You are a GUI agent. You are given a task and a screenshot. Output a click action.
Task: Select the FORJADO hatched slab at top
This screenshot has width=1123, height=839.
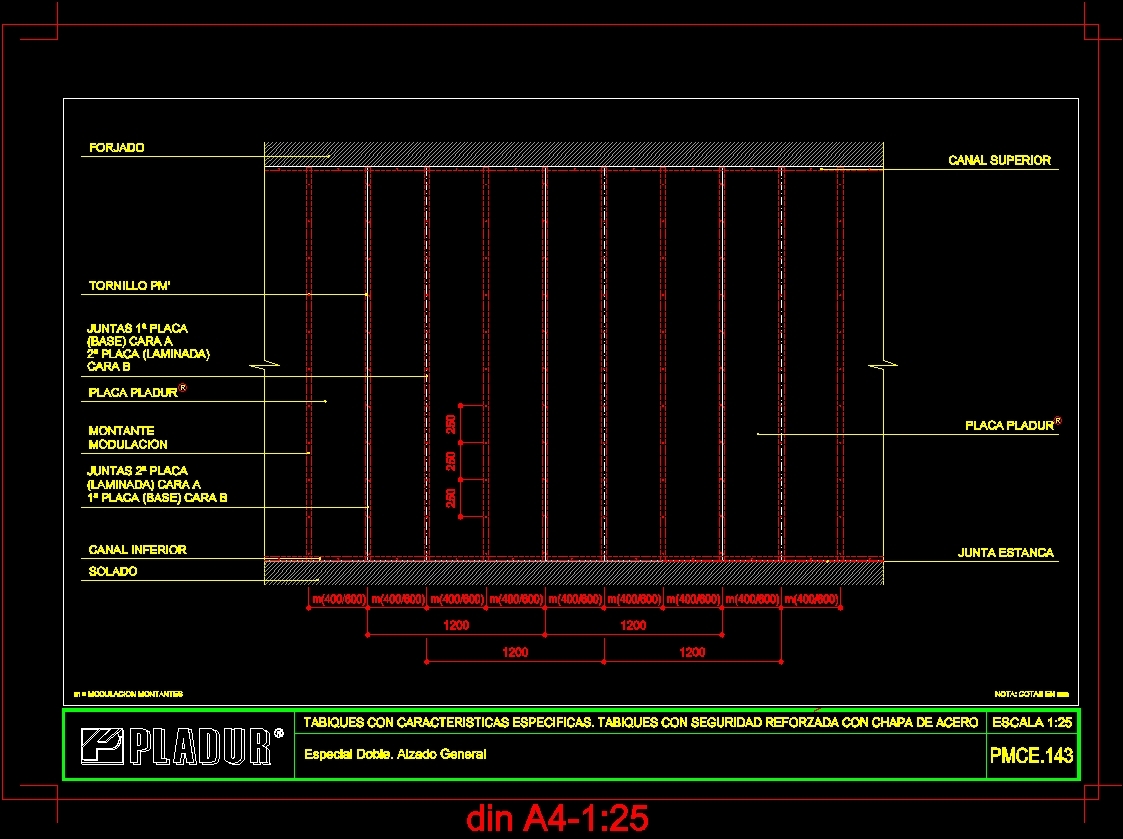click(x=570, y=150)
